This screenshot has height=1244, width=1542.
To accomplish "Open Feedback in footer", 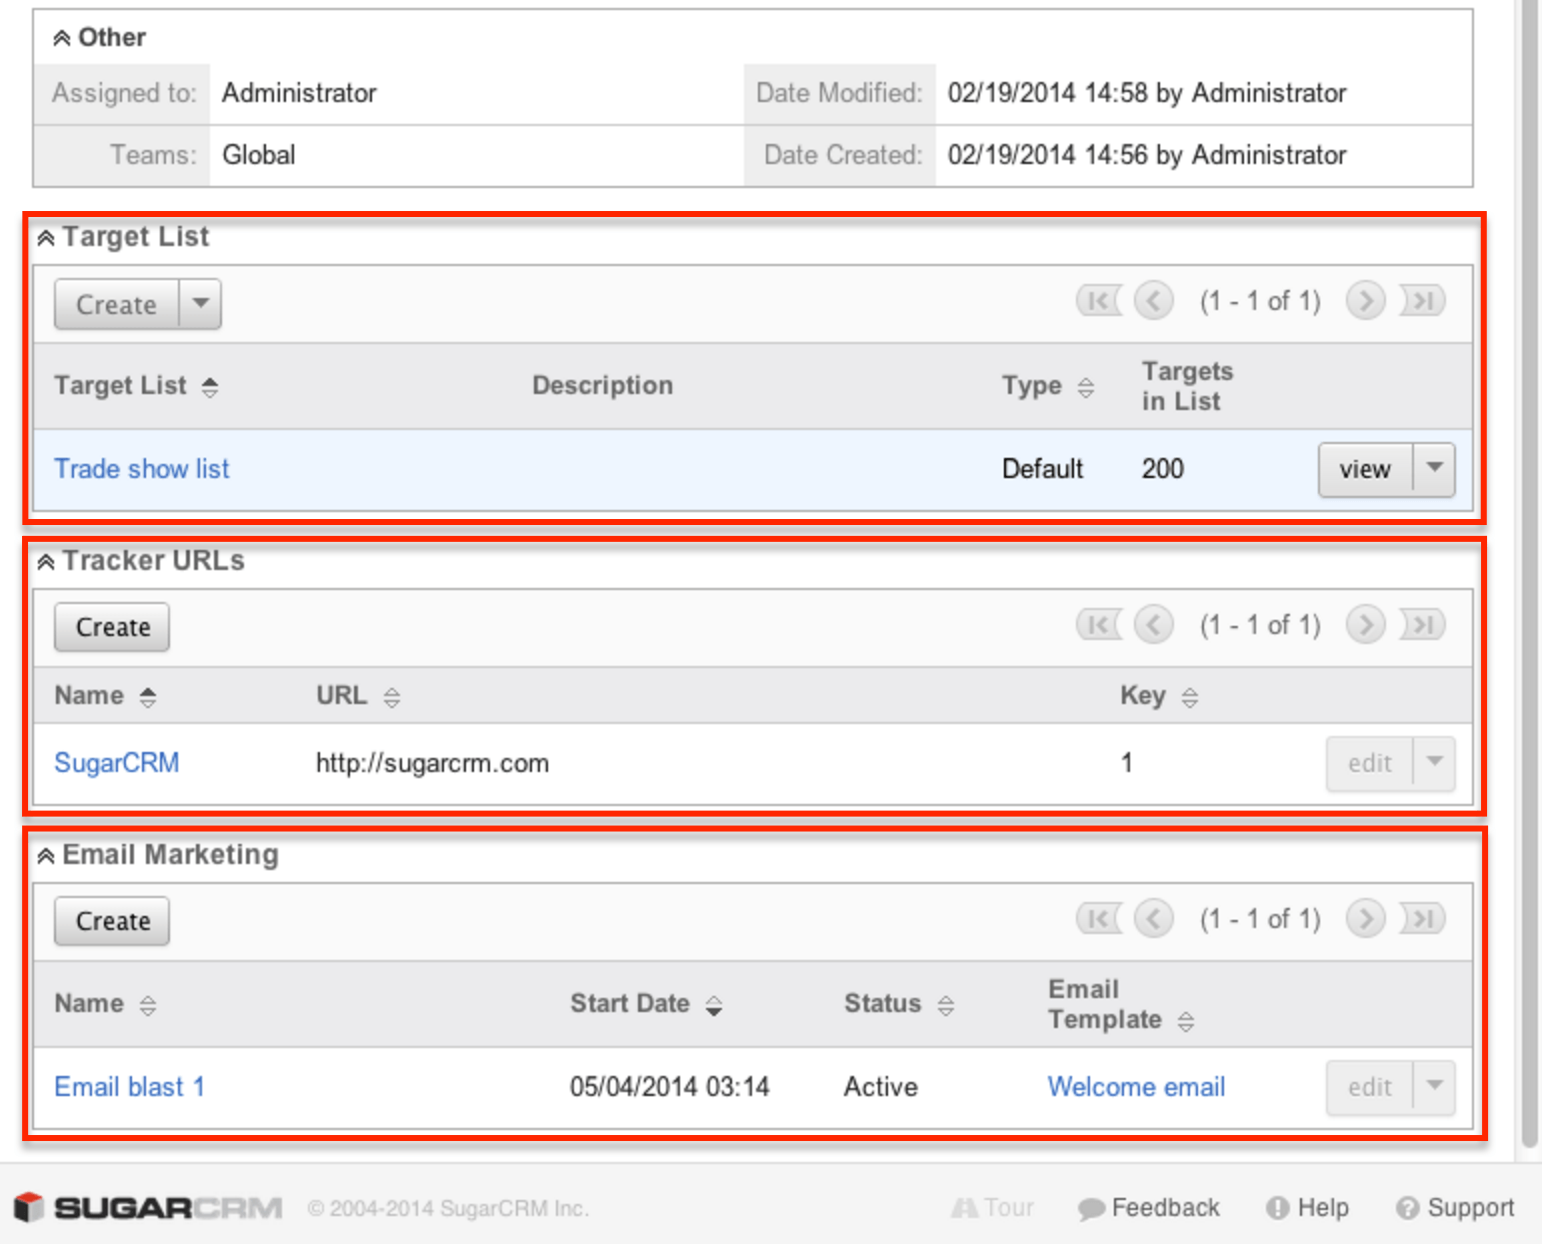I will coord(1149,1208).
